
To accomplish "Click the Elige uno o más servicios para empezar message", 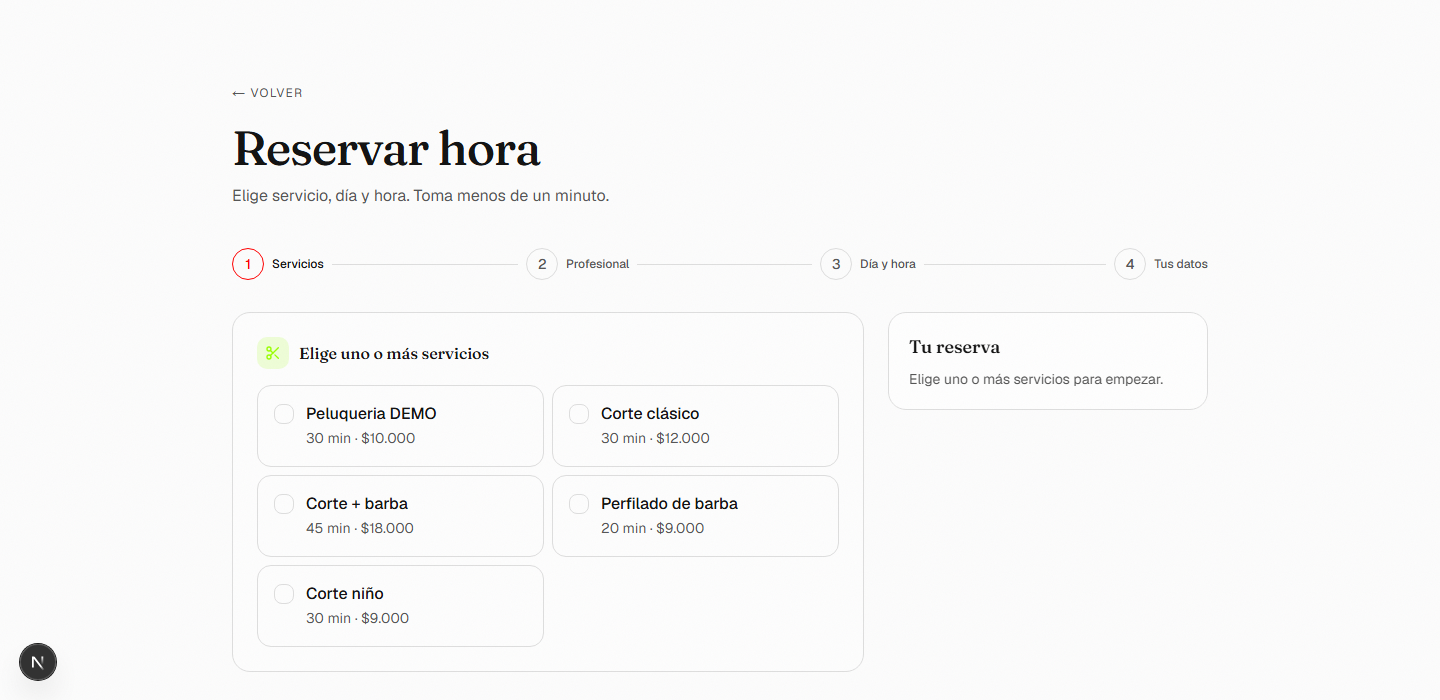I will (1036, 380).
